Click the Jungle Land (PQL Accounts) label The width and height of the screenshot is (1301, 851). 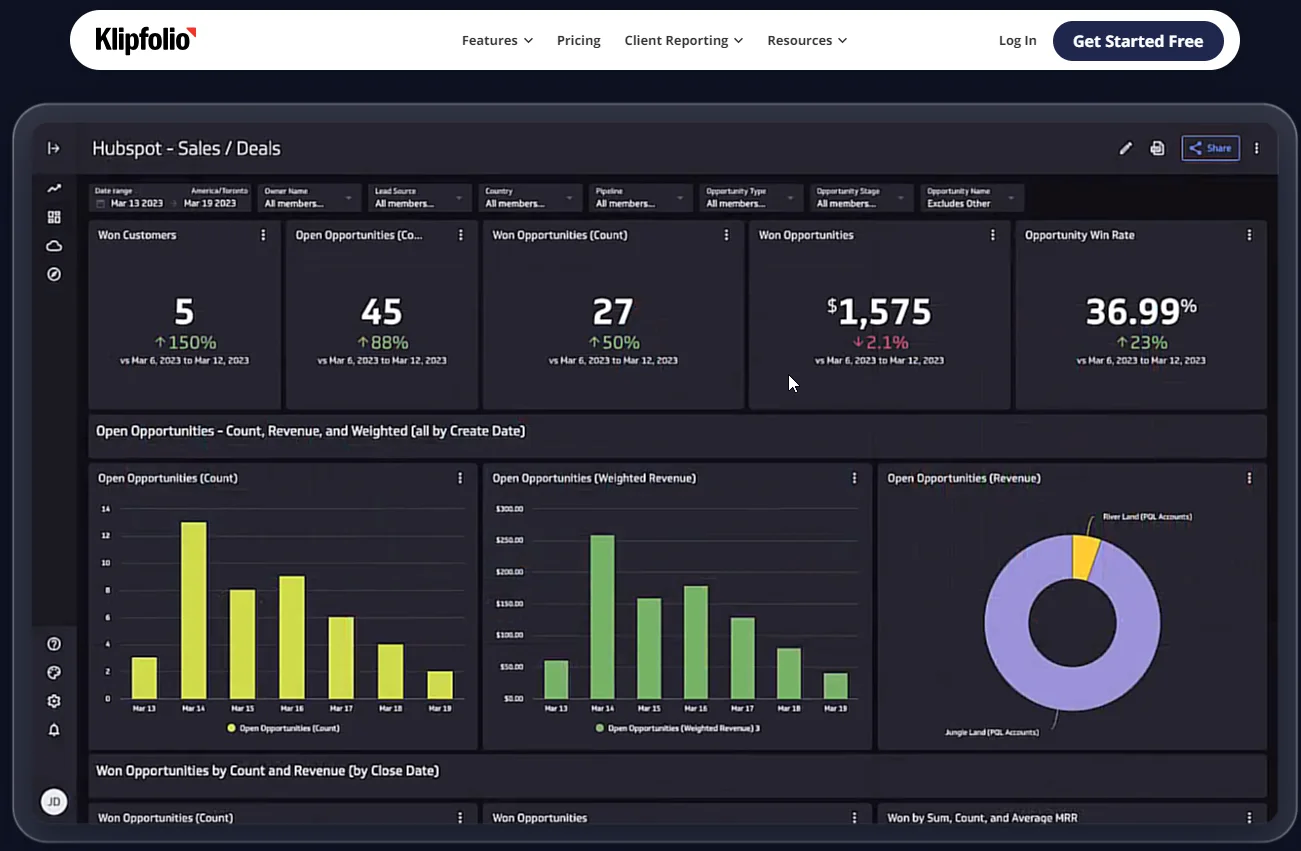[992, 733]
